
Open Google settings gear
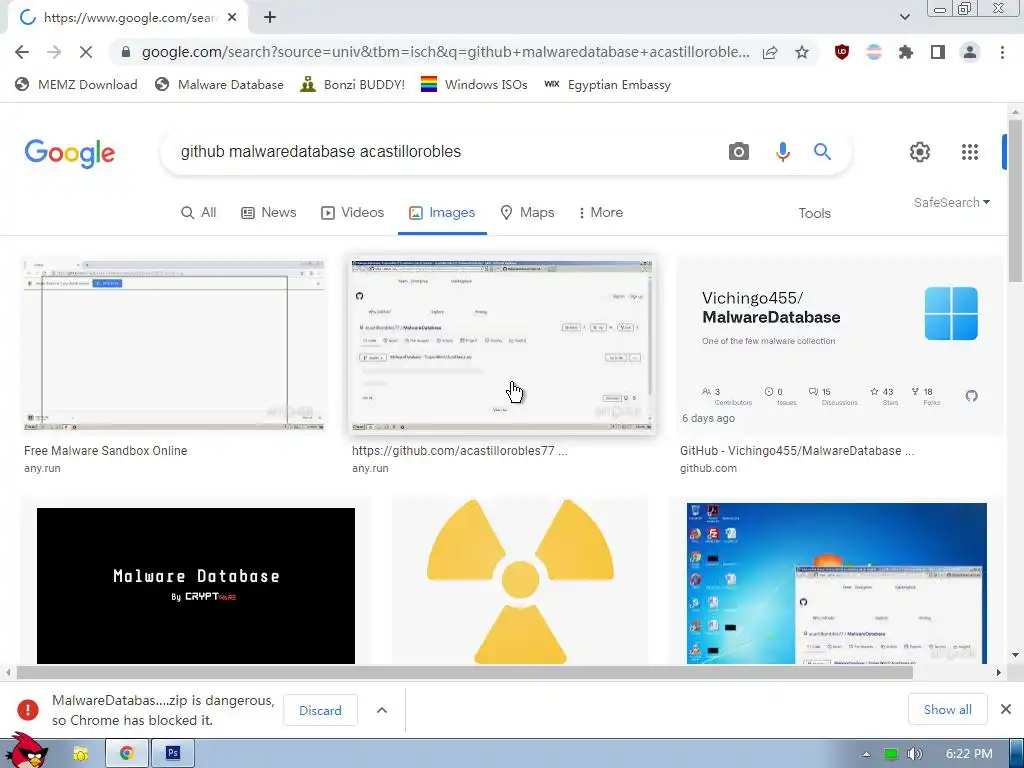pos(920,152)
